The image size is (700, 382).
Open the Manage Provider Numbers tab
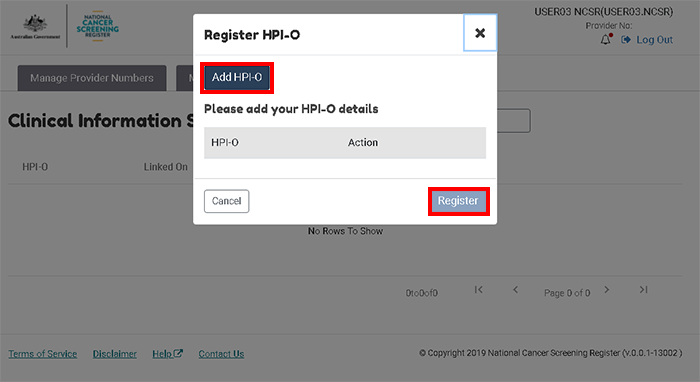92,78
